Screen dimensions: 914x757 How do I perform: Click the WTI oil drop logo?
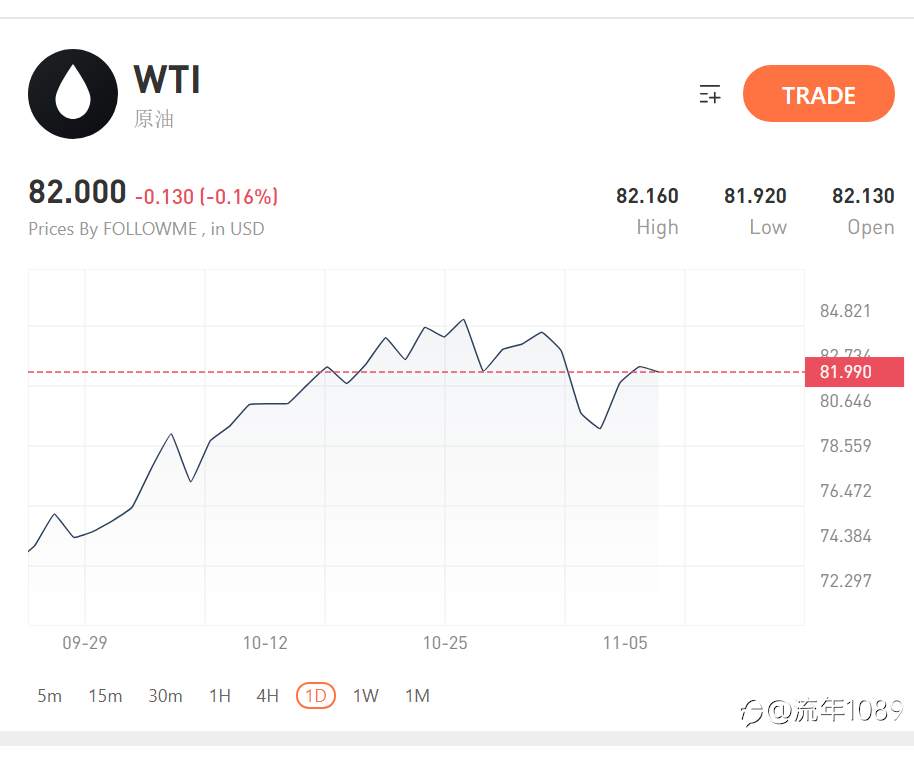point(73,94)
